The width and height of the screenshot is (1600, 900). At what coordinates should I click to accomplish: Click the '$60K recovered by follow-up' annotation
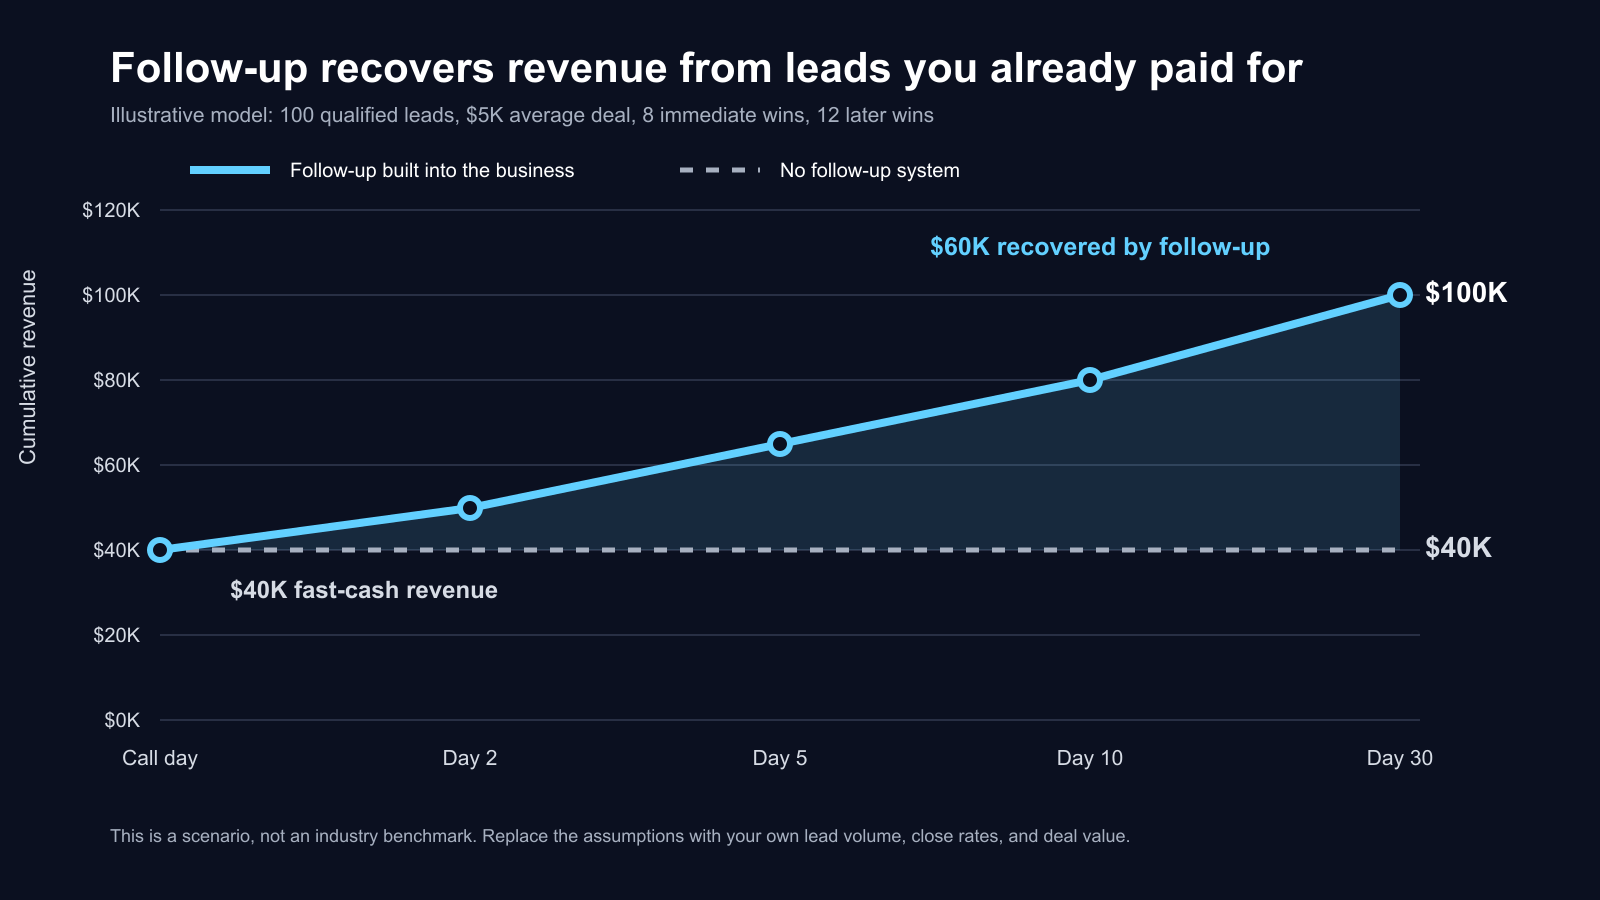click(x=1100, y=247)
